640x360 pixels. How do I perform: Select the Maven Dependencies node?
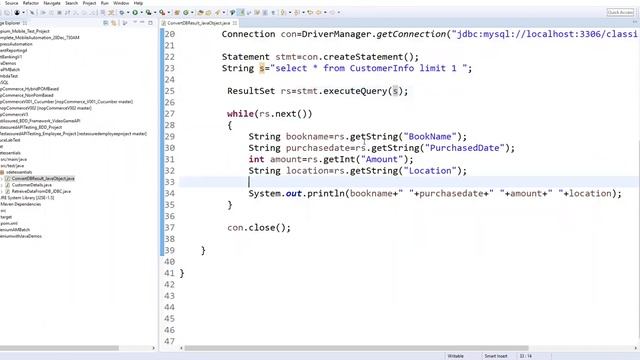coord(20,204)
